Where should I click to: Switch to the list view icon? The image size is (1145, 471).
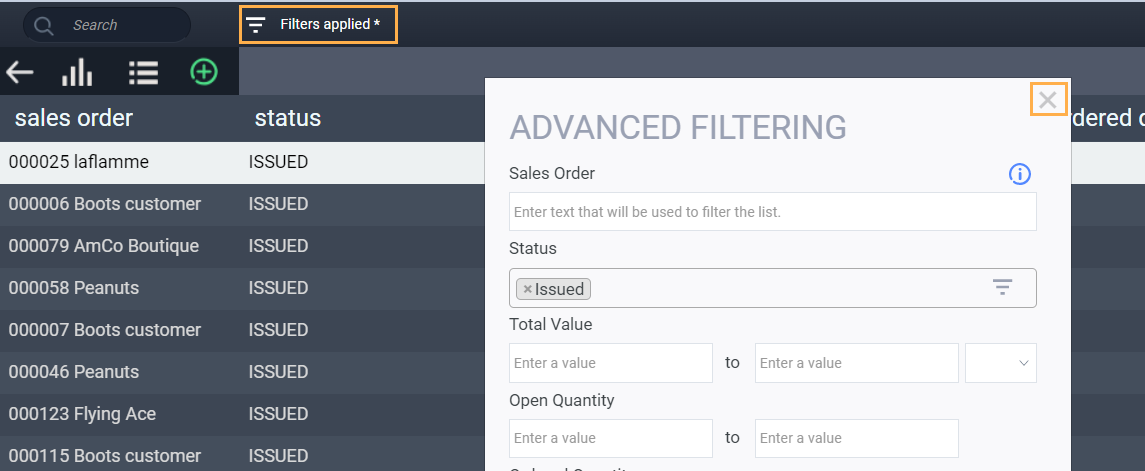tap(143, 72)
